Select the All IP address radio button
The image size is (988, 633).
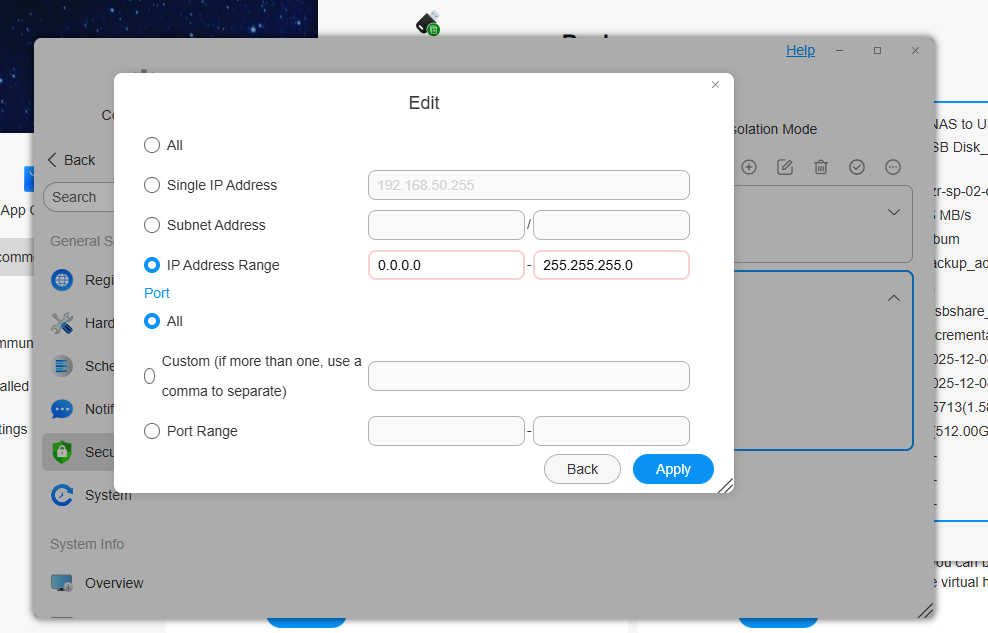[x=152, y=145]
